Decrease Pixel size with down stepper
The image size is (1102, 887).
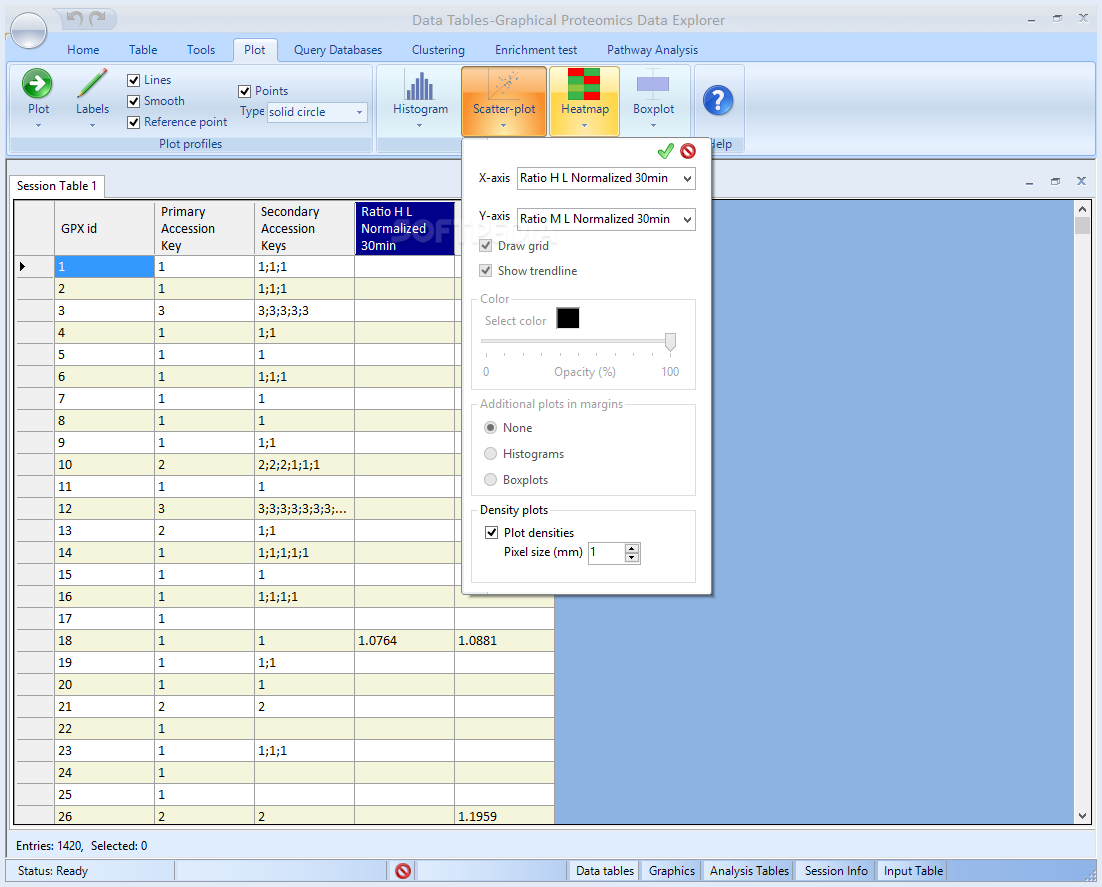point(632,557)
